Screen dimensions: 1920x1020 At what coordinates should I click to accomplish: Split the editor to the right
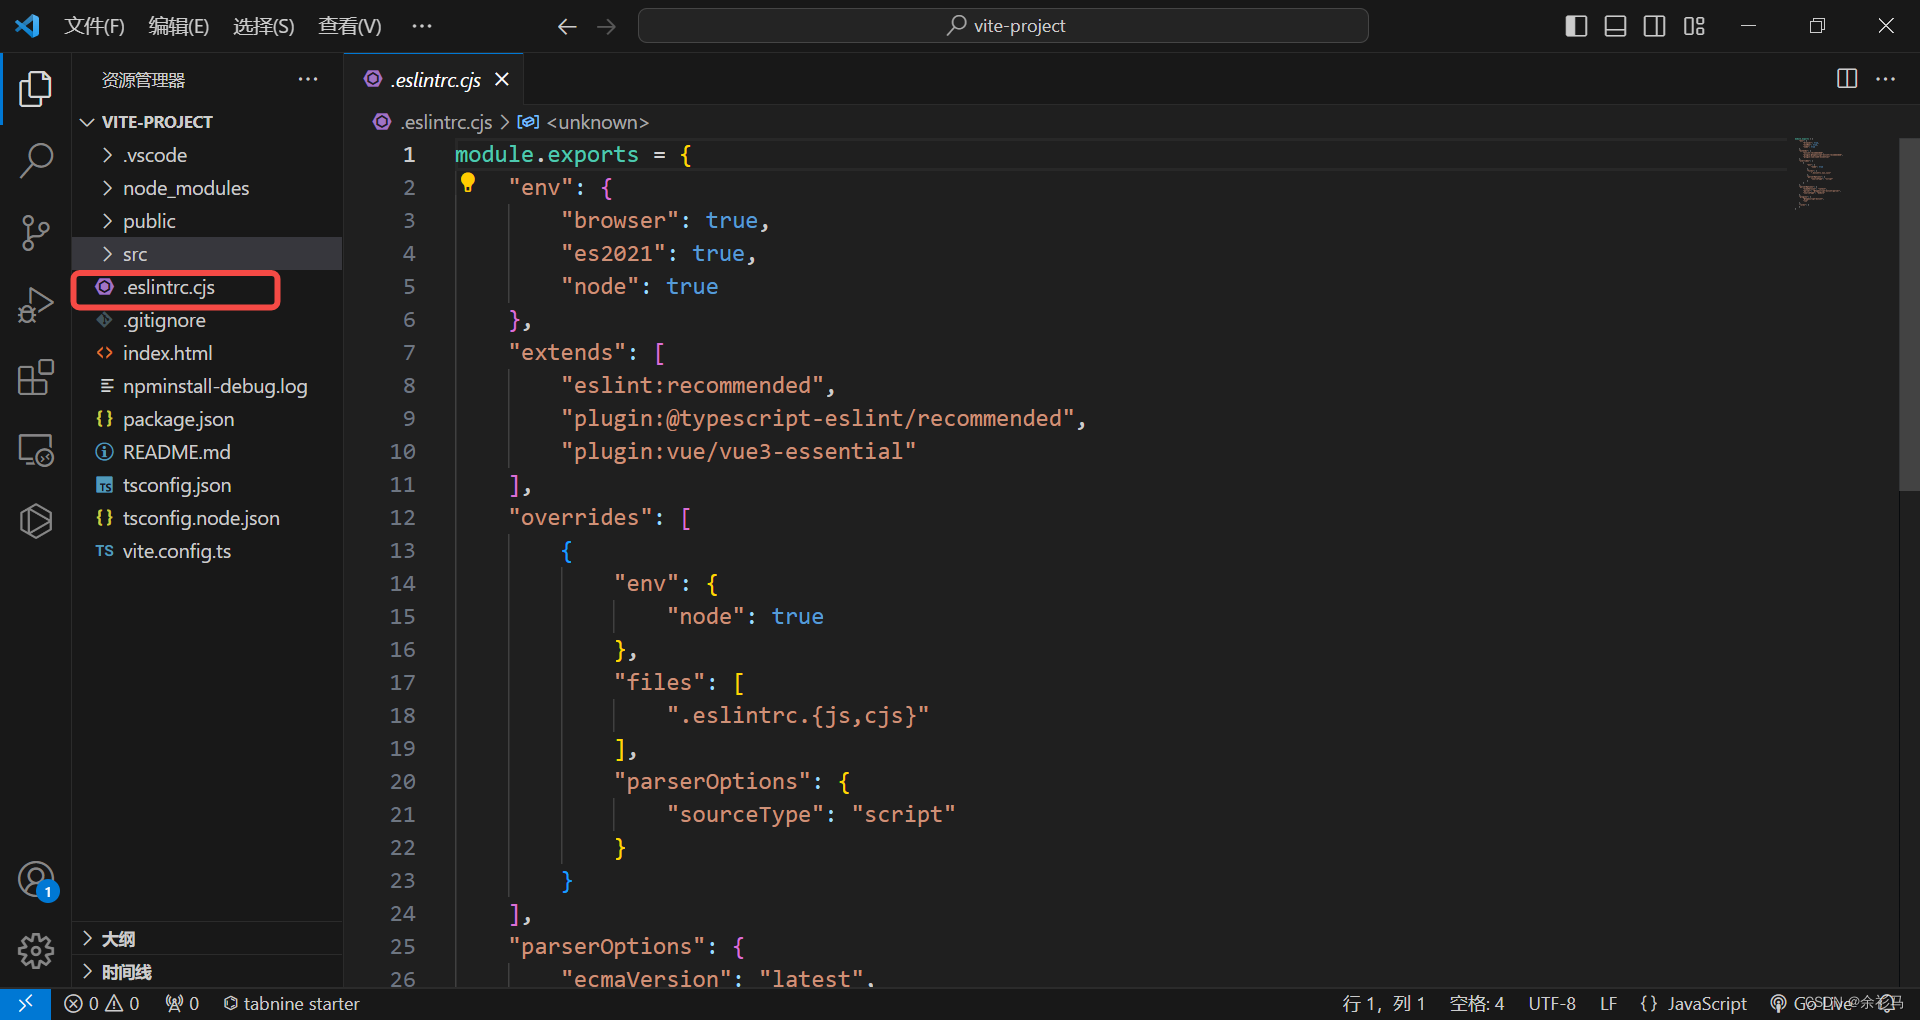1846,79
